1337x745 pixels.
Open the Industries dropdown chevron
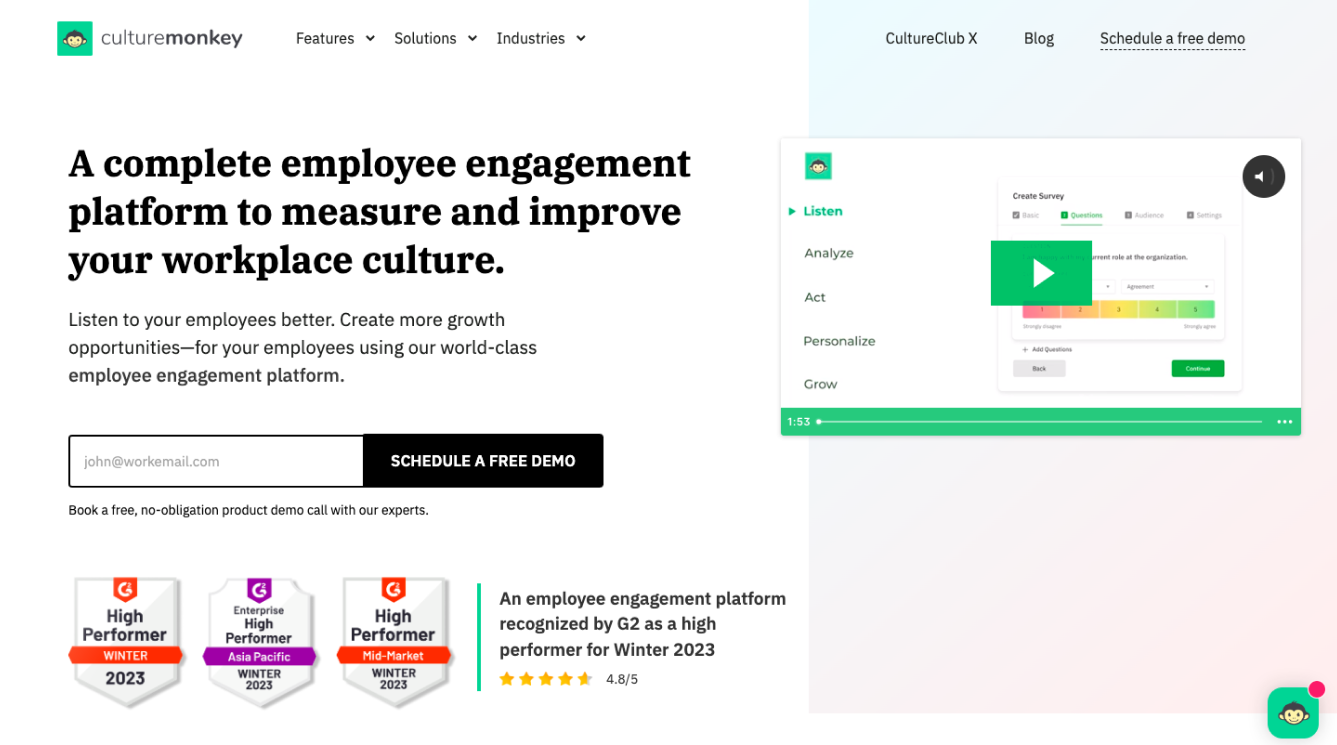coord(581,38)
